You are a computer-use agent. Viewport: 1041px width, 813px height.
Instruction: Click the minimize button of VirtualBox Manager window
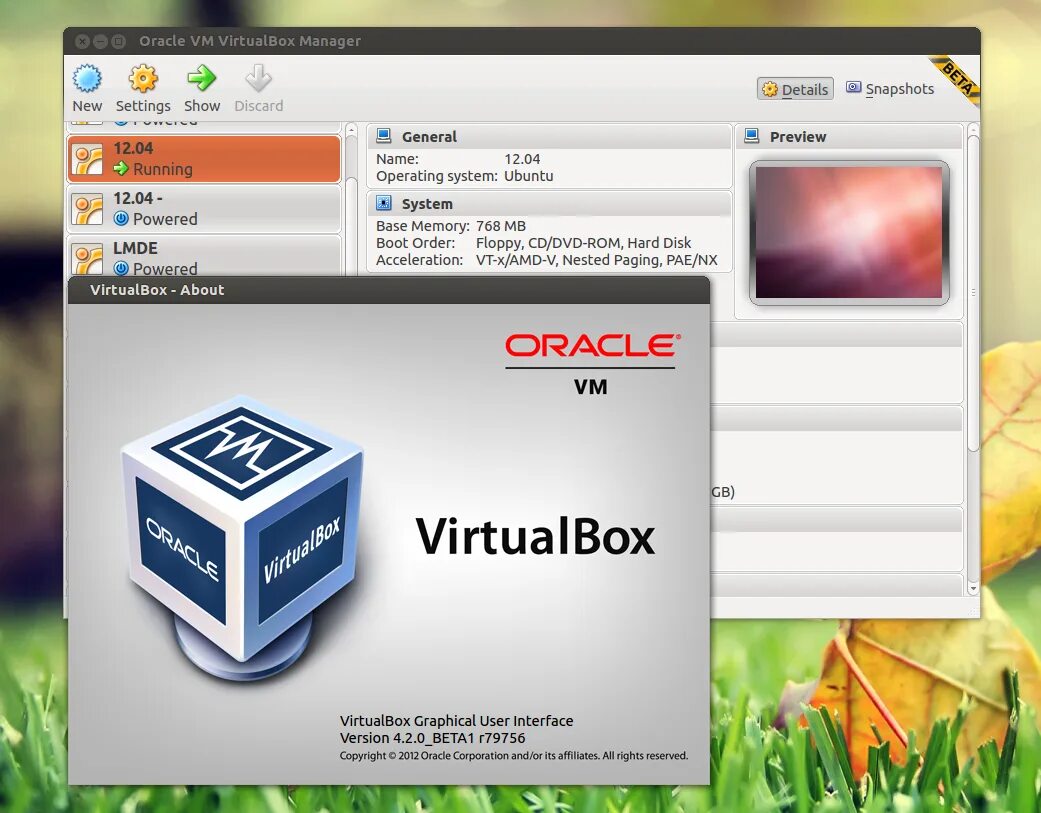[x=100, y=41]
